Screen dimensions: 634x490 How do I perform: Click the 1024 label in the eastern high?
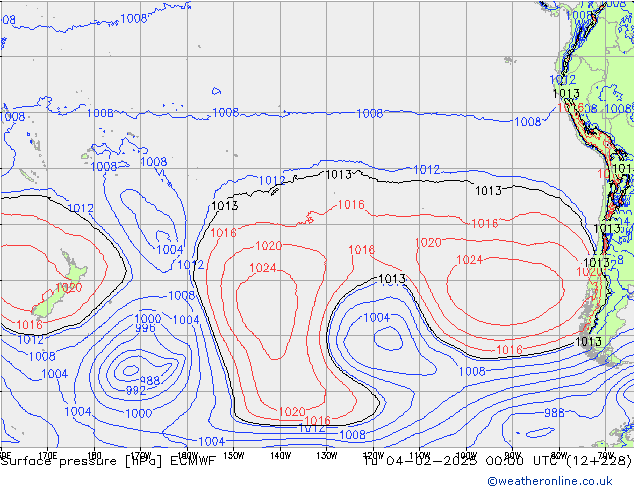(469, 260)
